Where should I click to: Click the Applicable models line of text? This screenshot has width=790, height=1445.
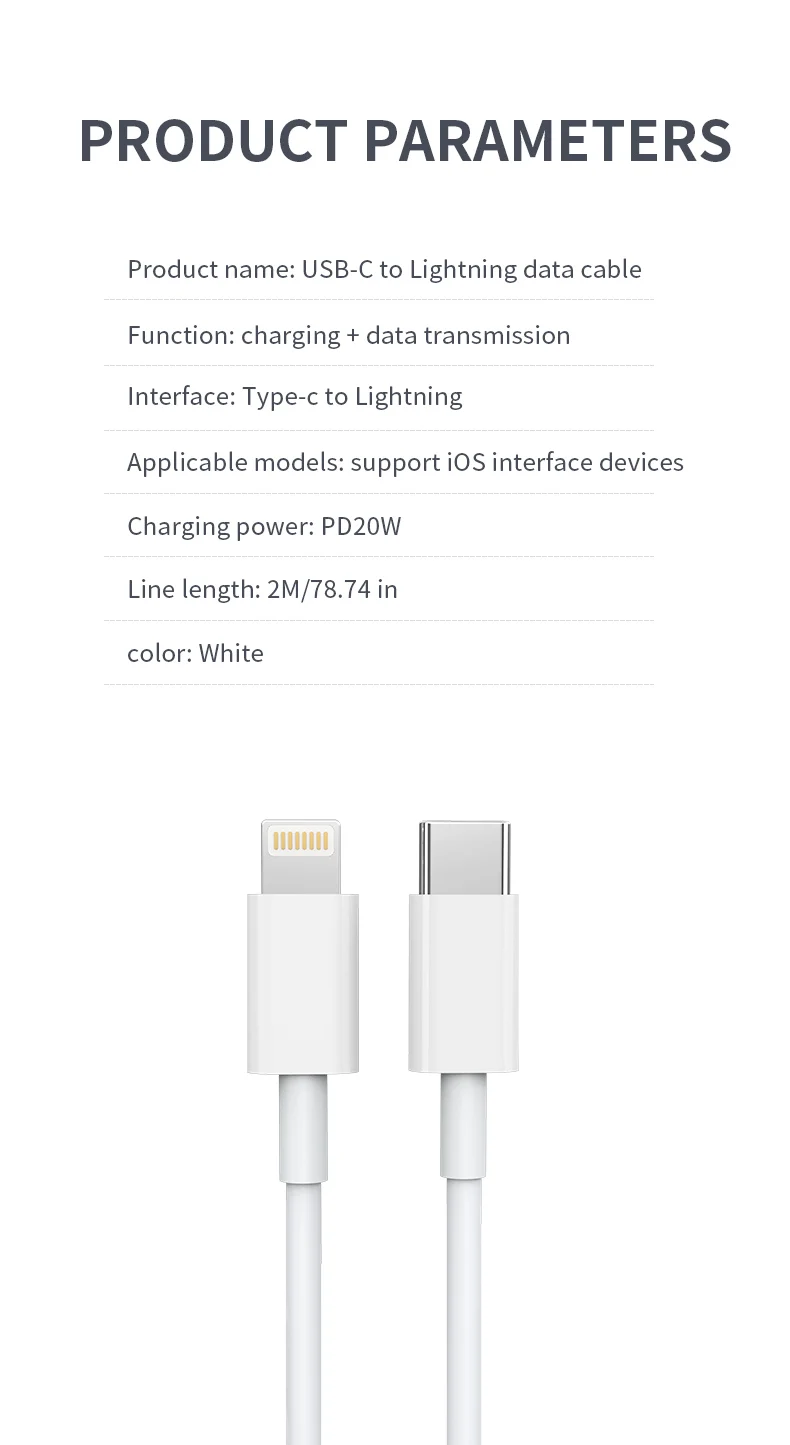[405, 462]
